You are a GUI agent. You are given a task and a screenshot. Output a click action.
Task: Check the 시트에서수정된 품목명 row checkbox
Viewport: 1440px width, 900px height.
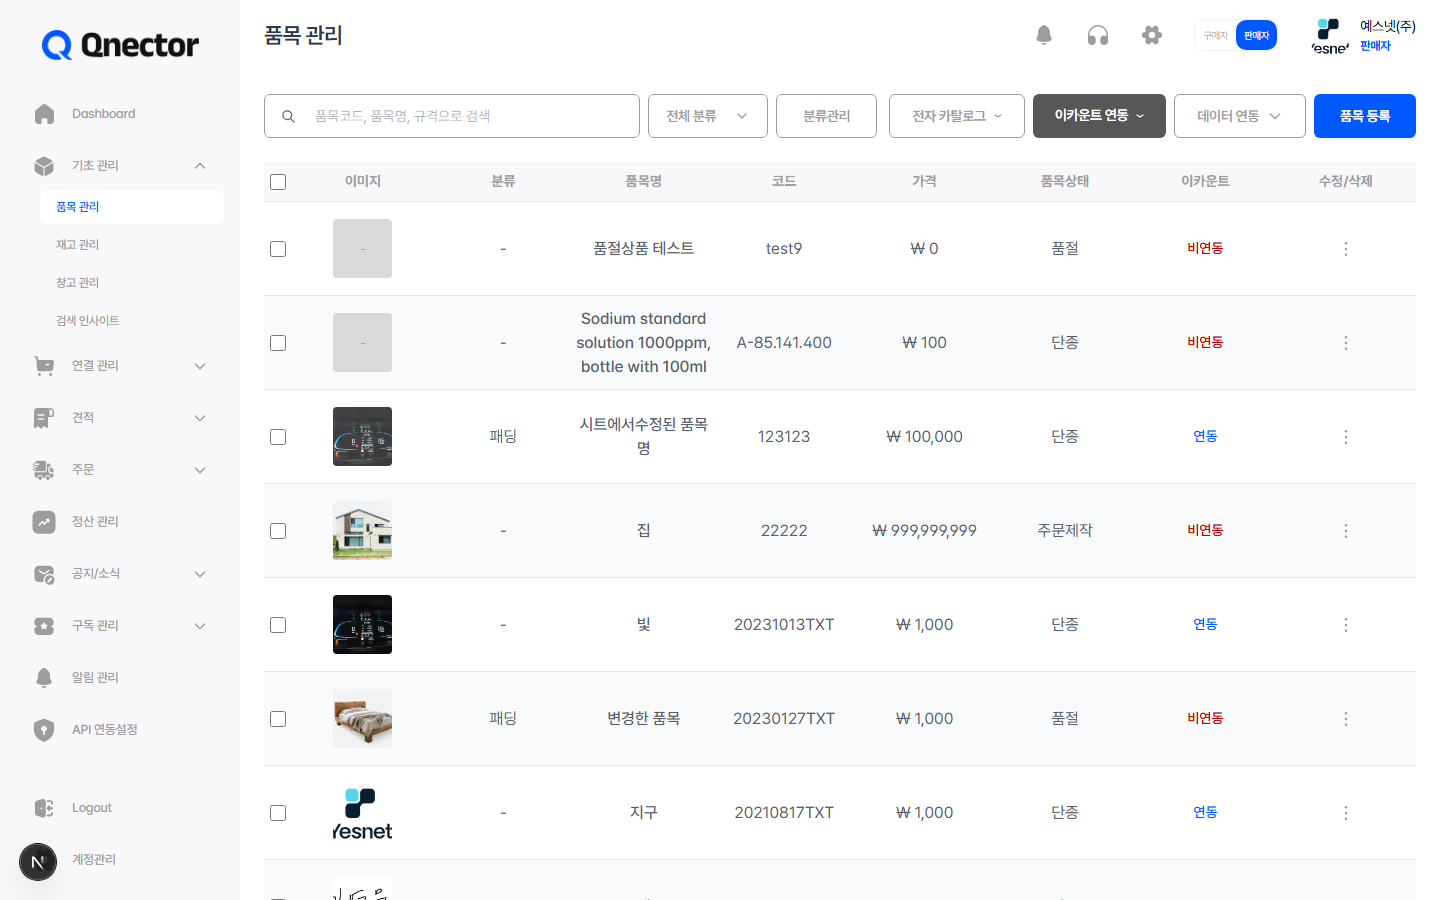coord(278,437)
